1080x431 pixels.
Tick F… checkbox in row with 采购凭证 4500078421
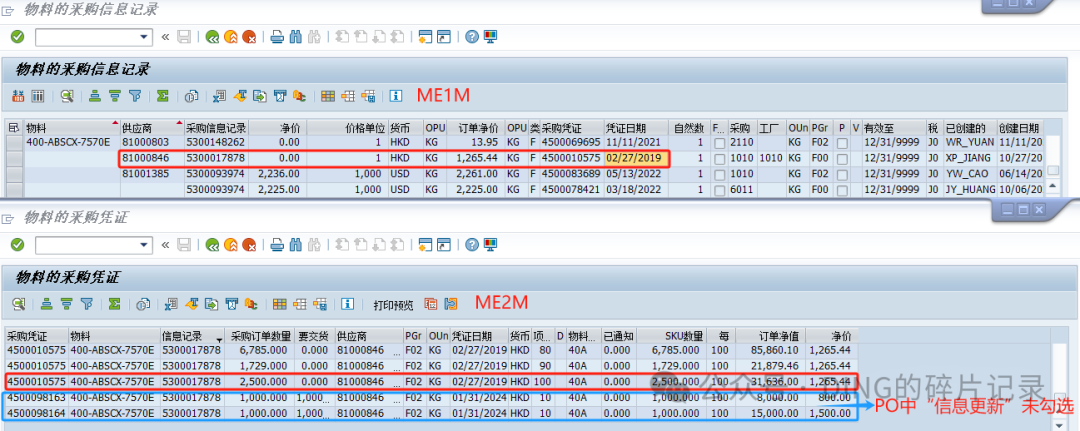point(719,189)
